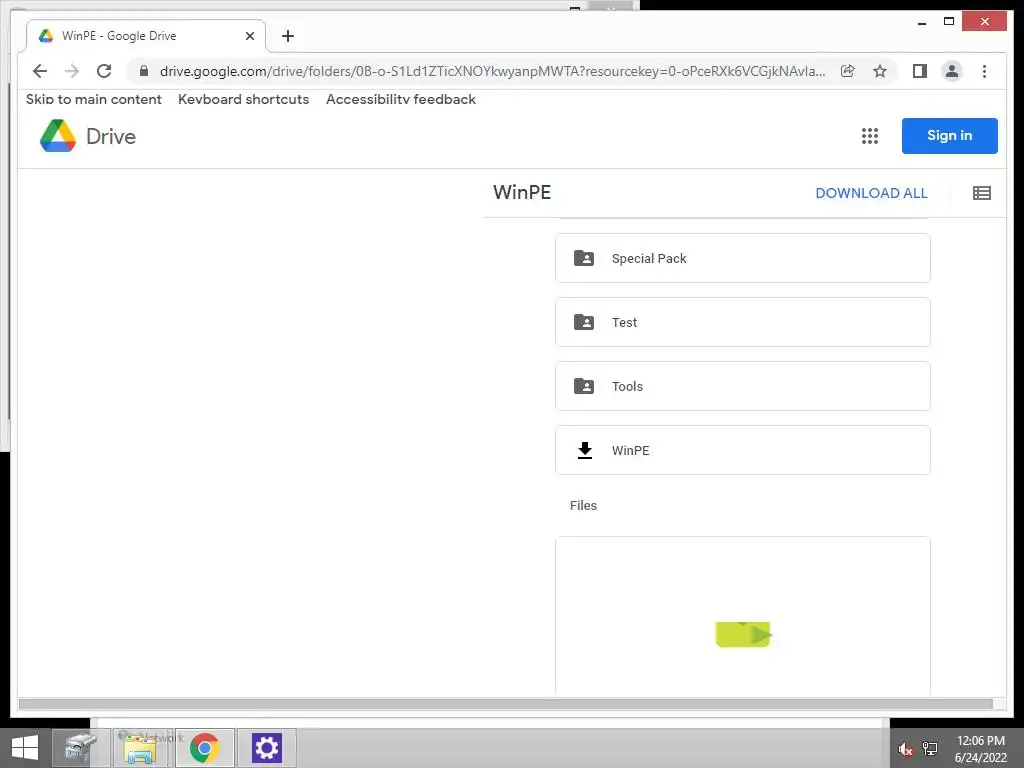Open Keyboard shortcuts link
The width and height of the screenshot is (1024, 768).
tap(244, 99)
